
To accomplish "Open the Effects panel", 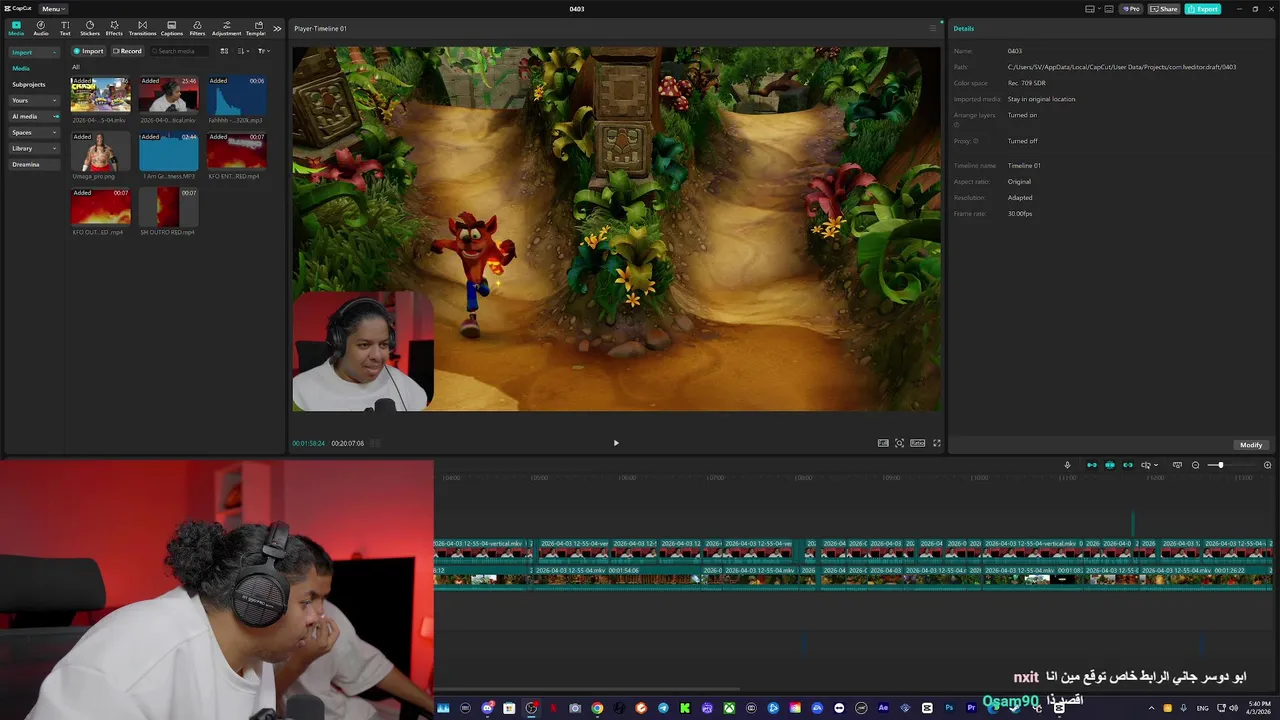I will click(x=114, y=28).
